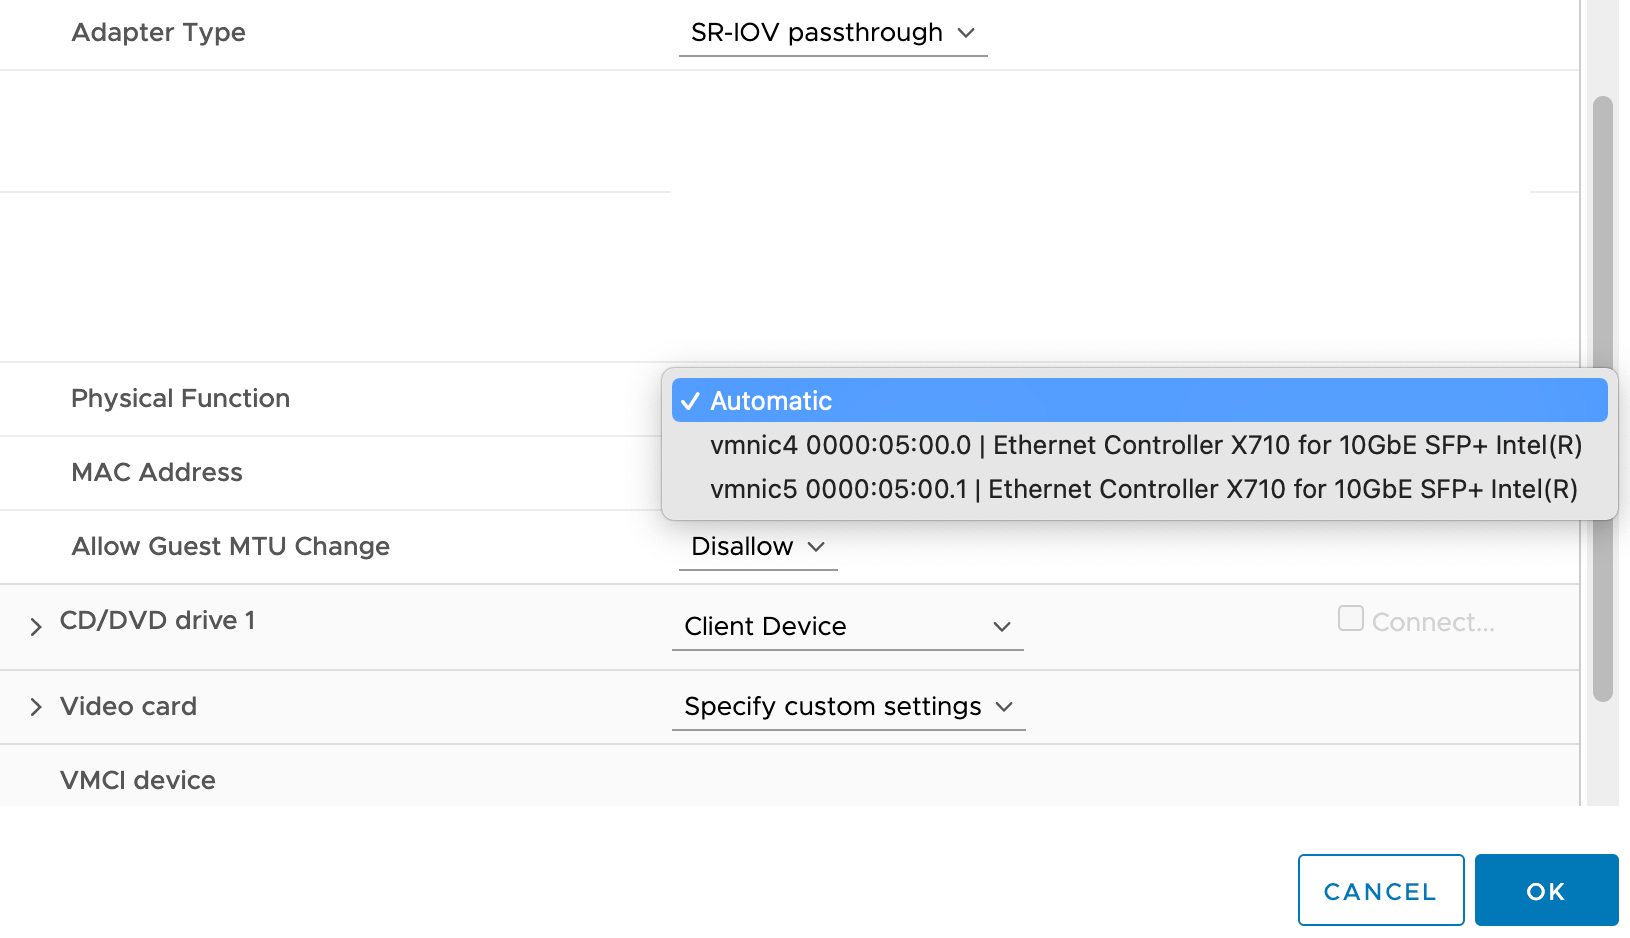1630x938 pixels.
Task: Open Video card custom settings dropdown
Action: 847,707
